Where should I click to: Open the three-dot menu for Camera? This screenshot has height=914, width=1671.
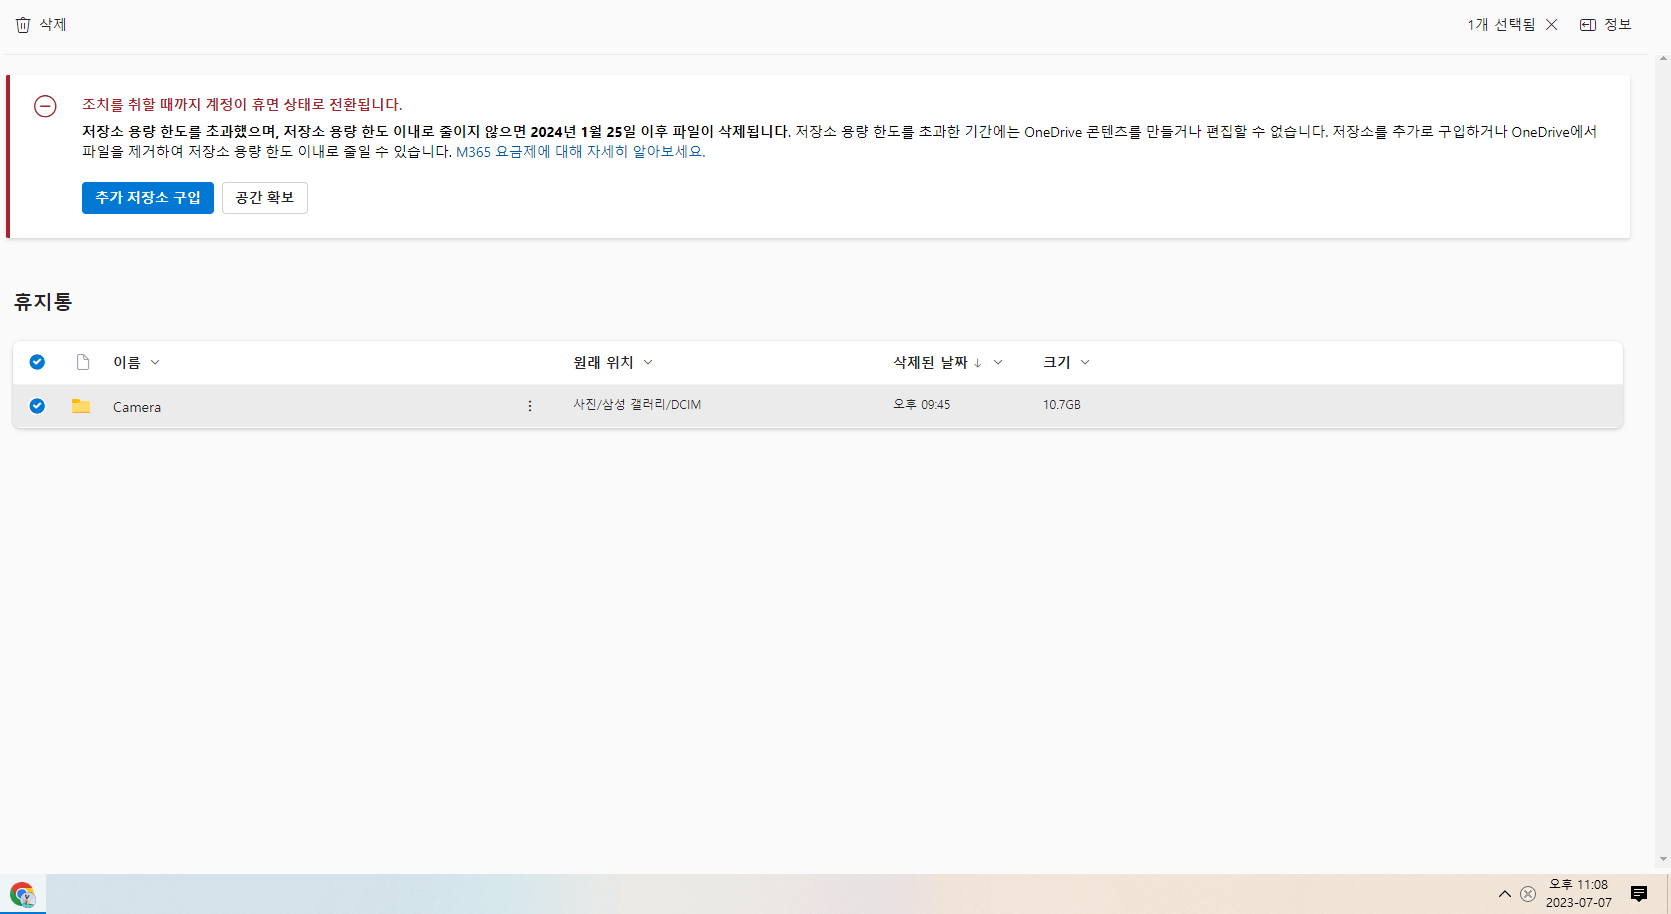(x=530, y=406)
